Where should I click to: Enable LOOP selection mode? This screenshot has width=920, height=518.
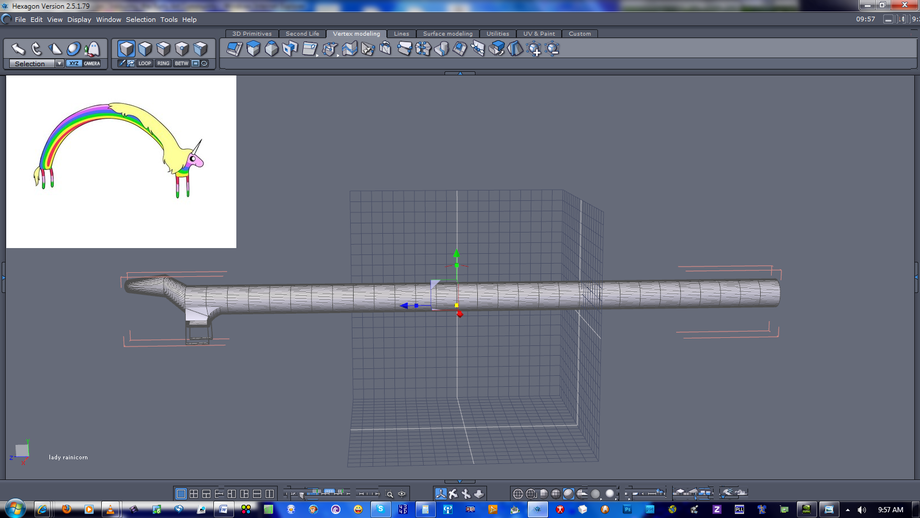[x=145, y=64]
